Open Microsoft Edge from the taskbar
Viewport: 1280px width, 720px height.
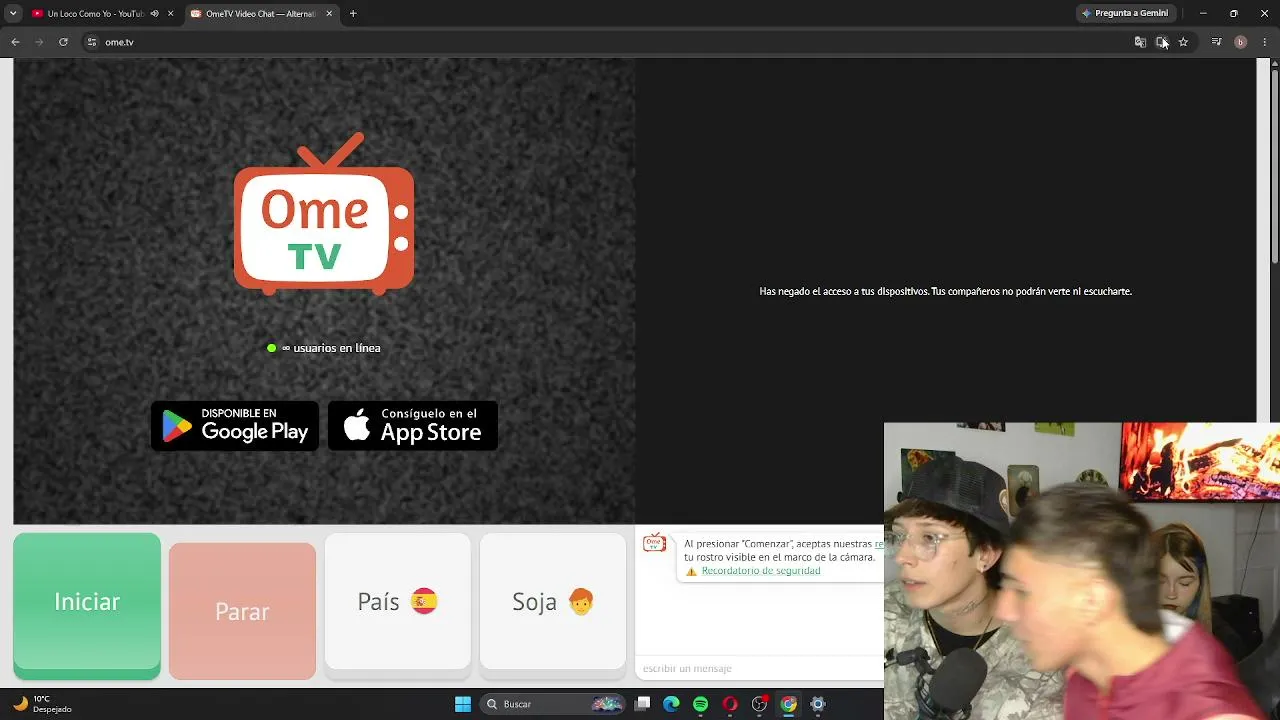(671, 704)
